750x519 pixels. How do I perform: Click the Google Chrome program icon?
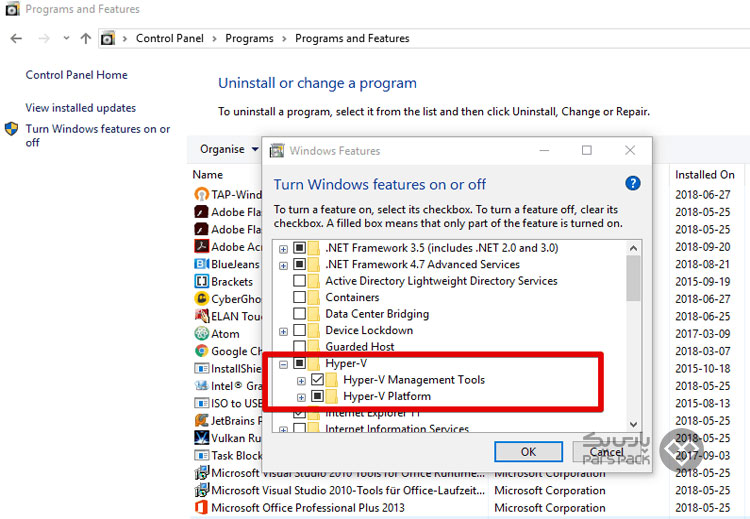click(201, 351)
